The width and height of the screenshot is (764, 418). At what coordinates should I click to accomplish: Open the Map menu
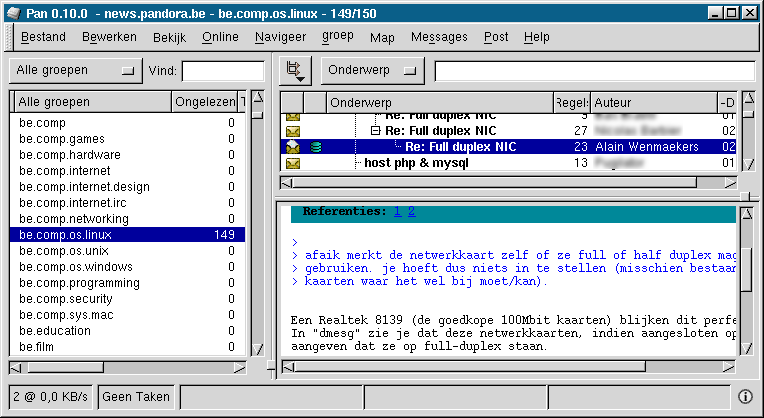coord(382,38)
